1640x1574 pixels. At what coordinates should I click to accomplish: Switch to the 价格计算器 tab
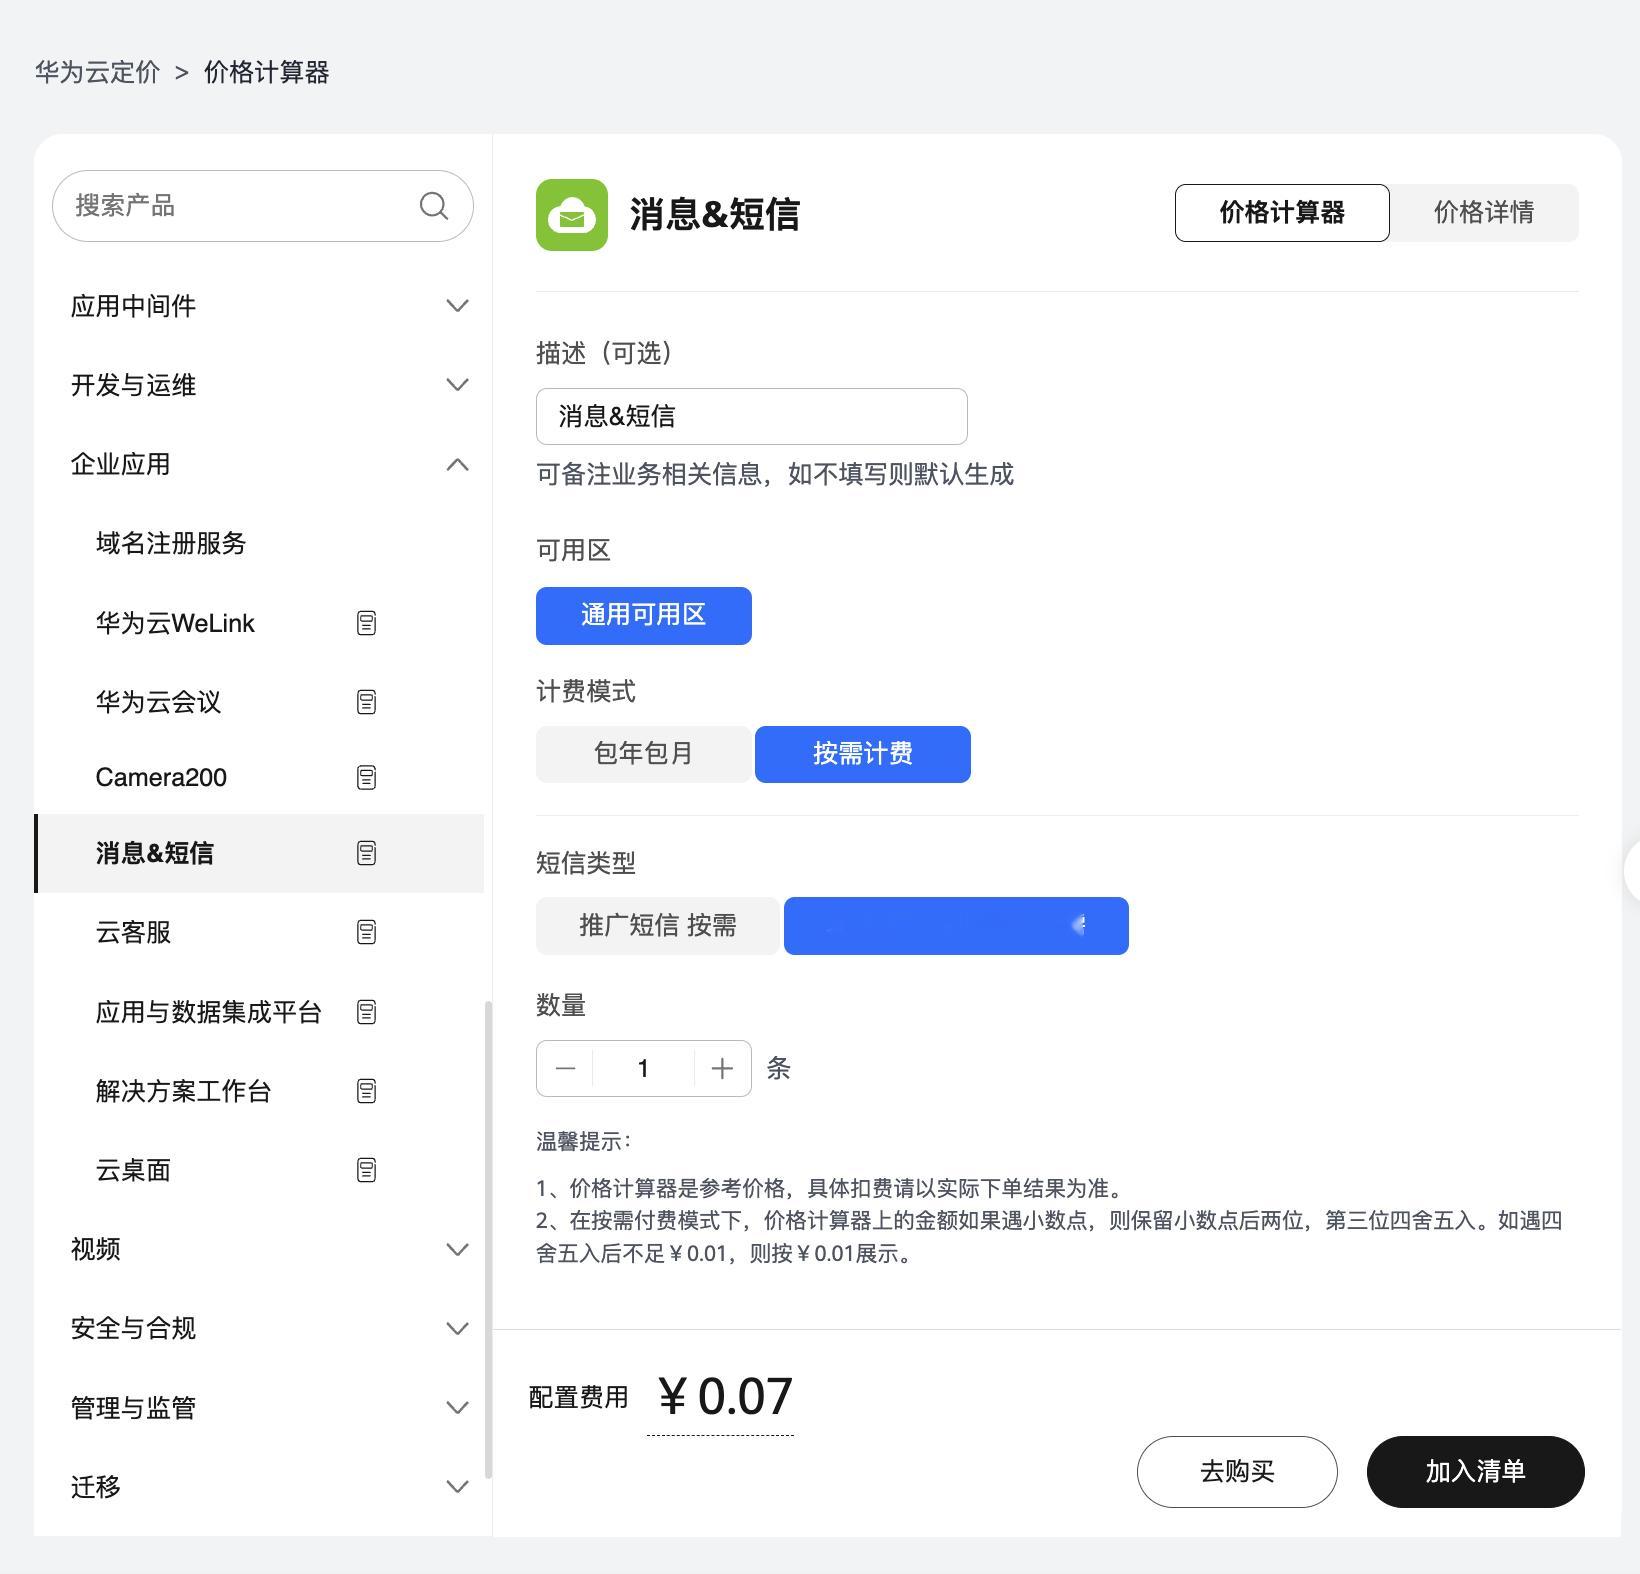tap(1282, 213)
